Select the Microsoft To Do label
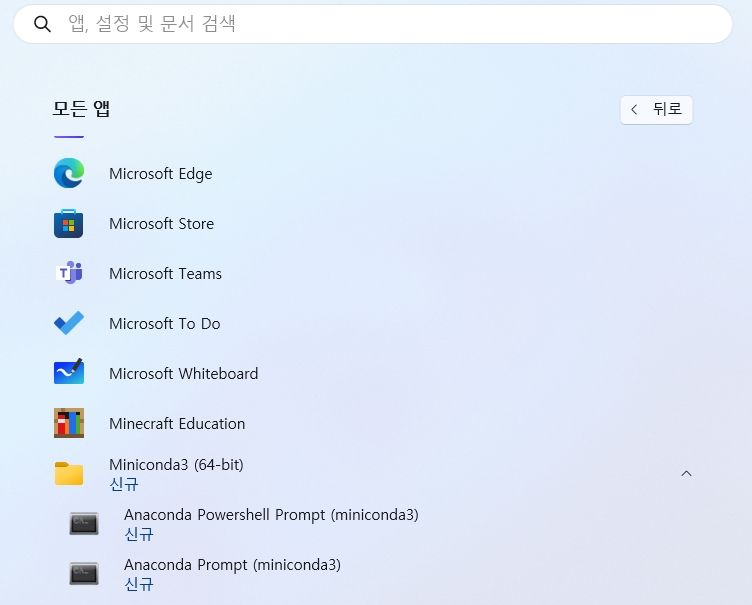This screenshot has width=752, height=605. pyautogui.click(x=164, y=323)
